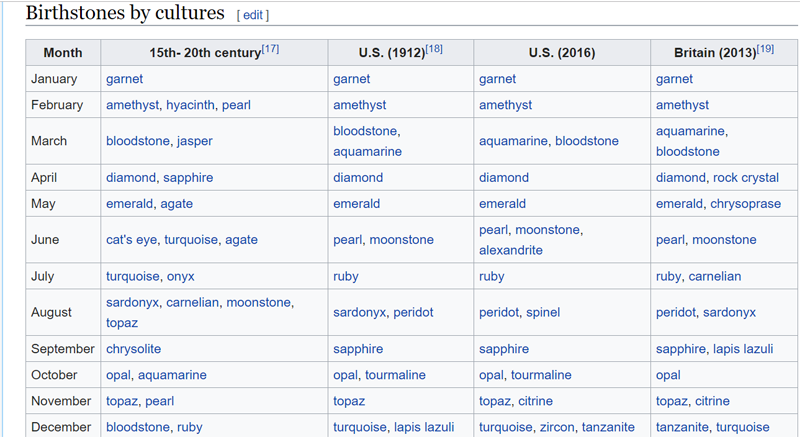Click rock crystal in the April row
The width and height of the screenshot is (800, 437).
click(746, 178)
